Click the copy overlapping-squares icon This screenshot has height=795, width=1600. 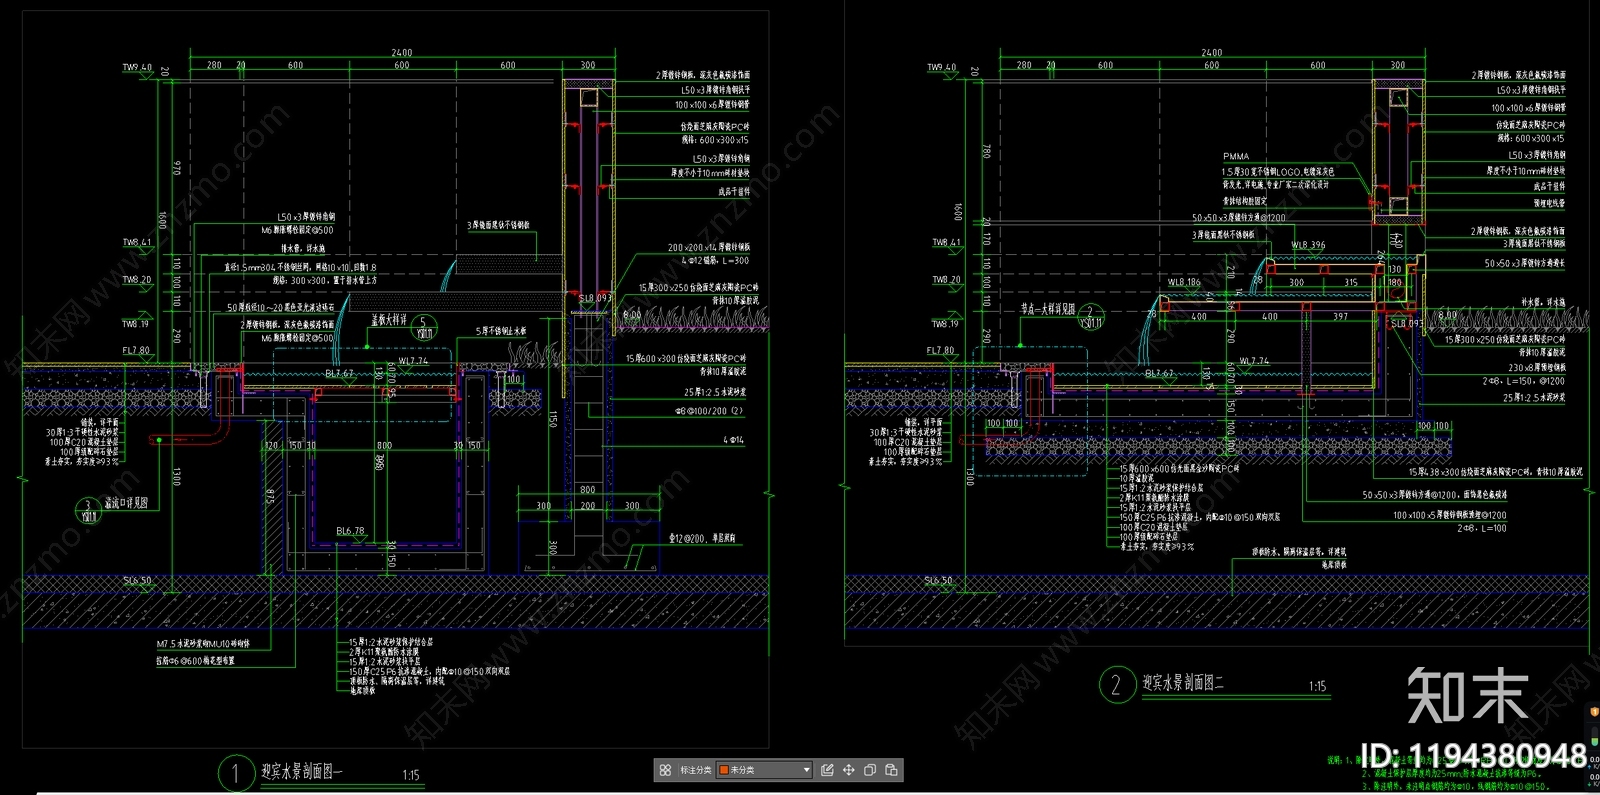[870, 770]
